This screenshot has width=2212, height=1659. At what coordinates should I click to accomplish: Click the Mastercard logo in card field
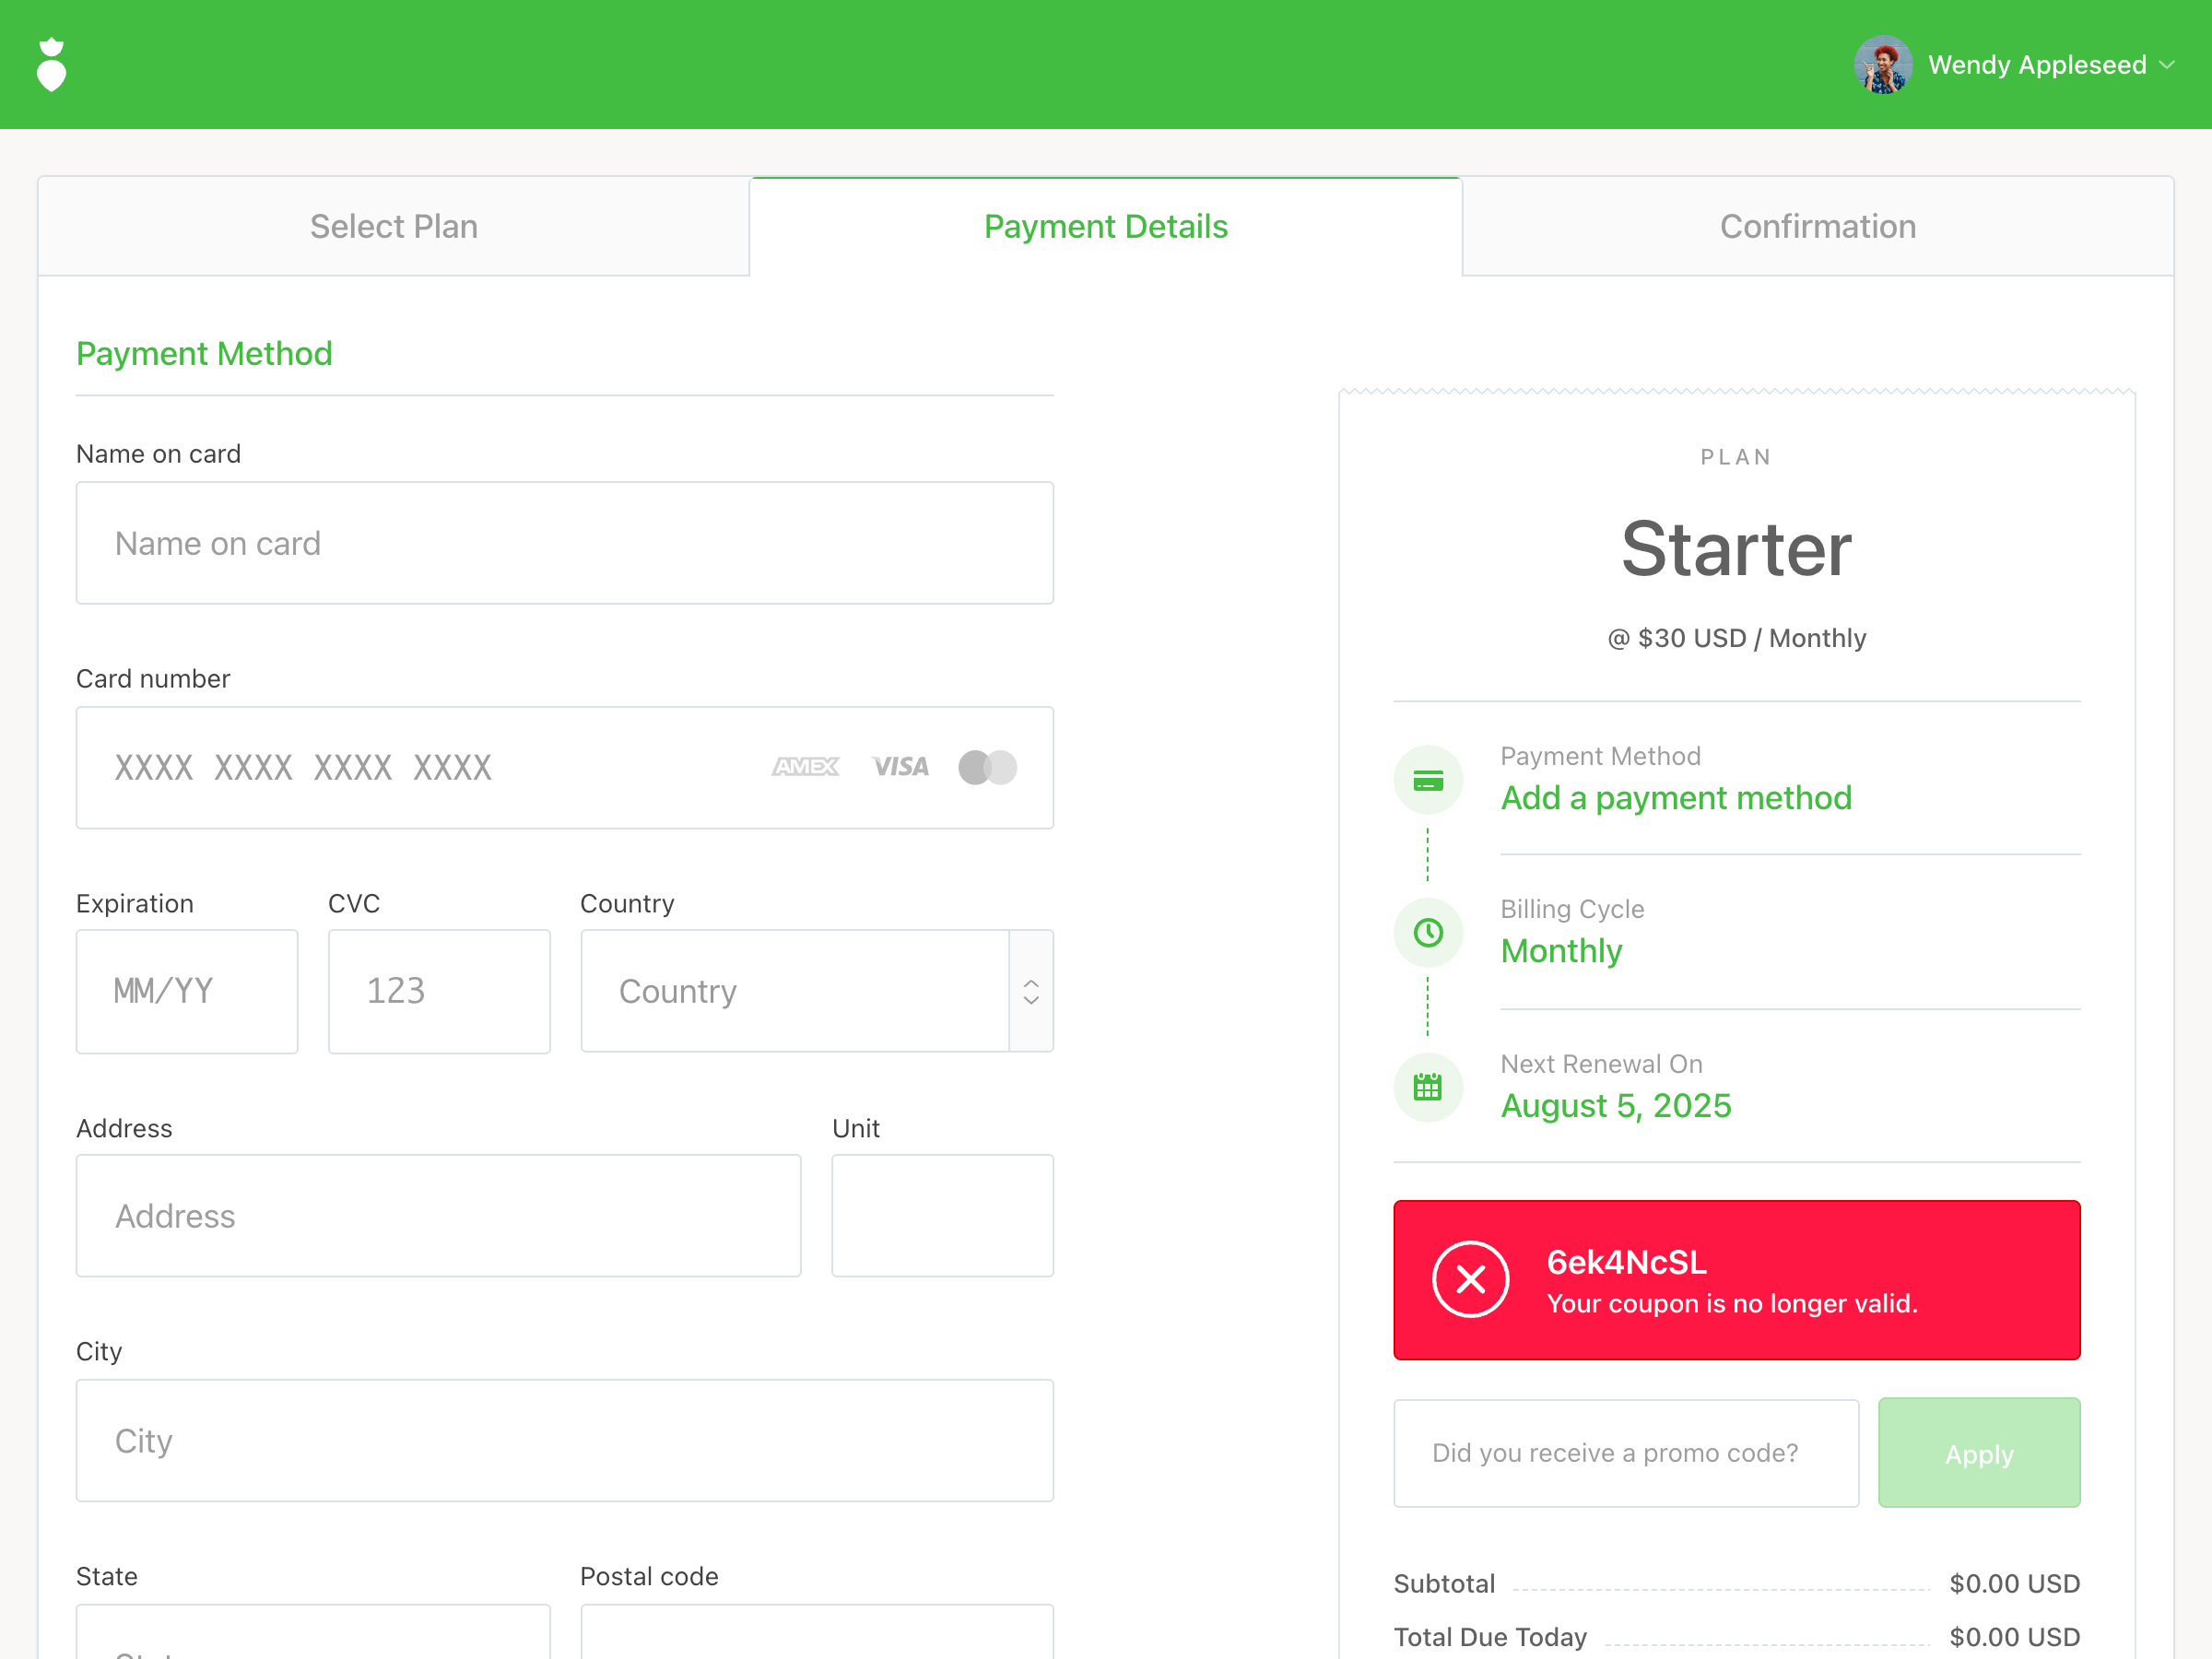(x=987, y=767)
